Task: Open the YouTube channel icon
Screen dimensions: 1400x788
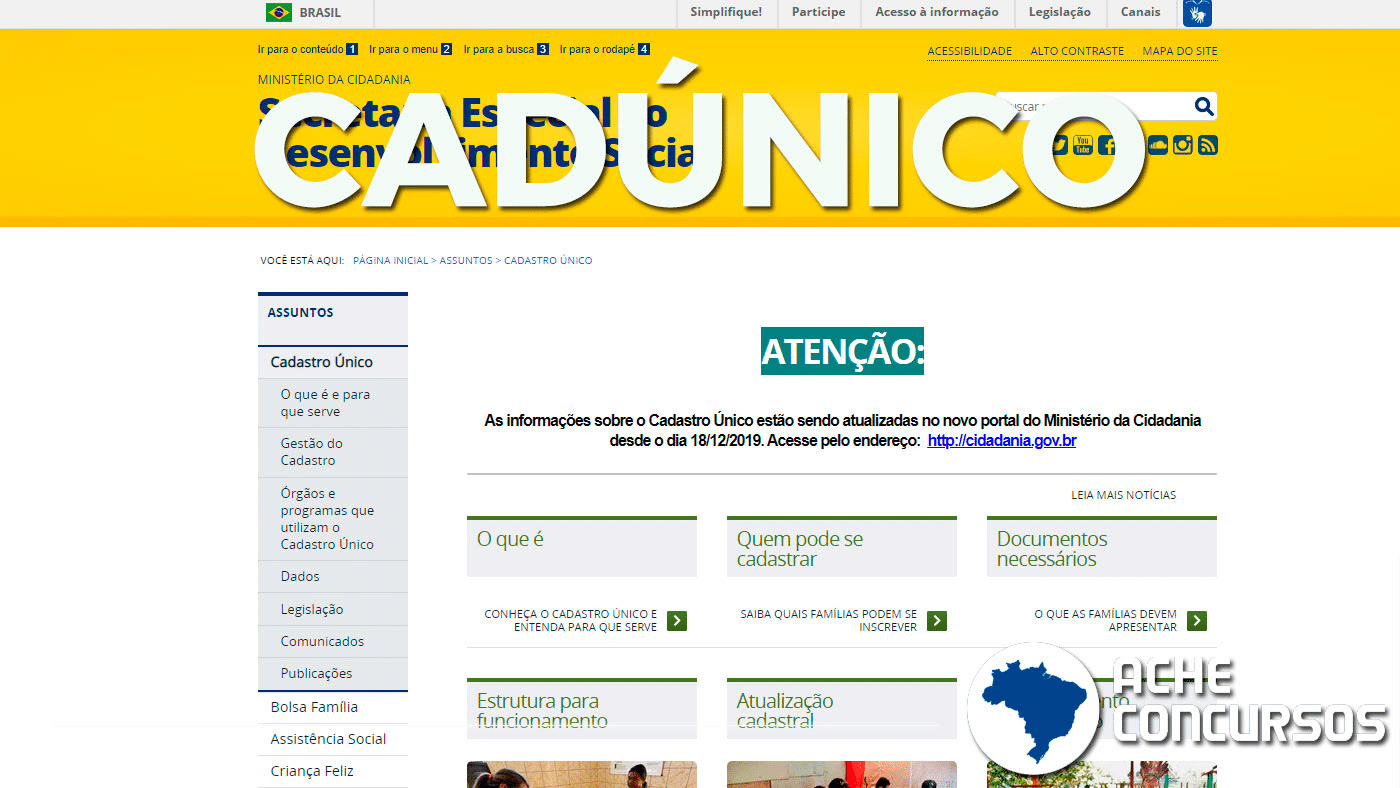Action: click(1082, 145)
